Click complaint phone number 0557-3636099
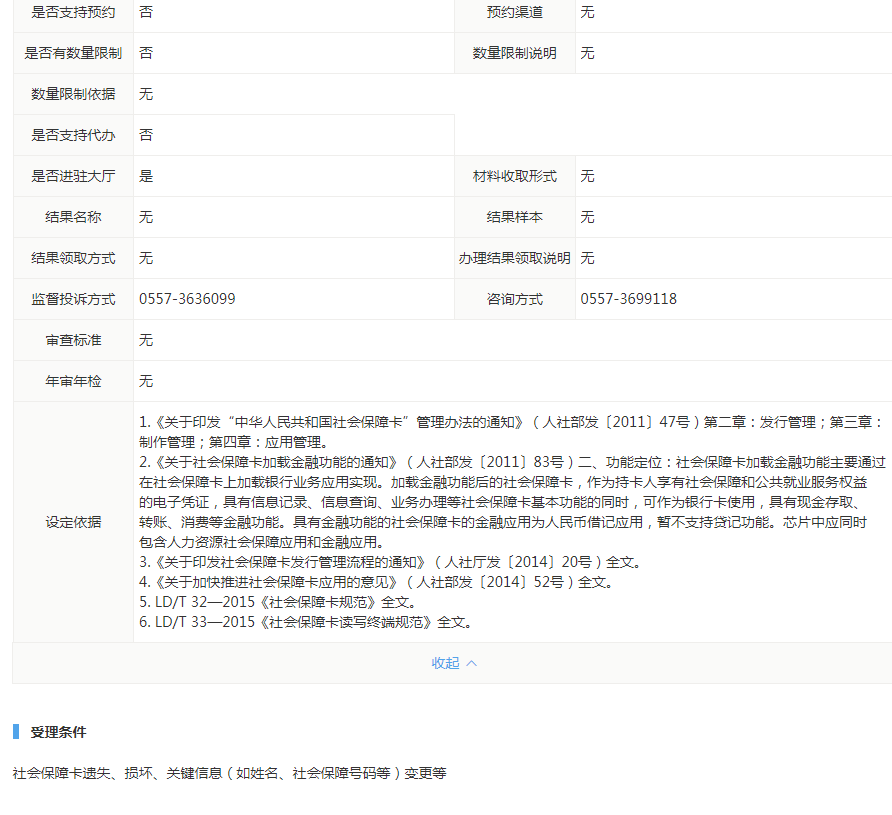This screenshot has height=815, width=892. click(187, 299)
